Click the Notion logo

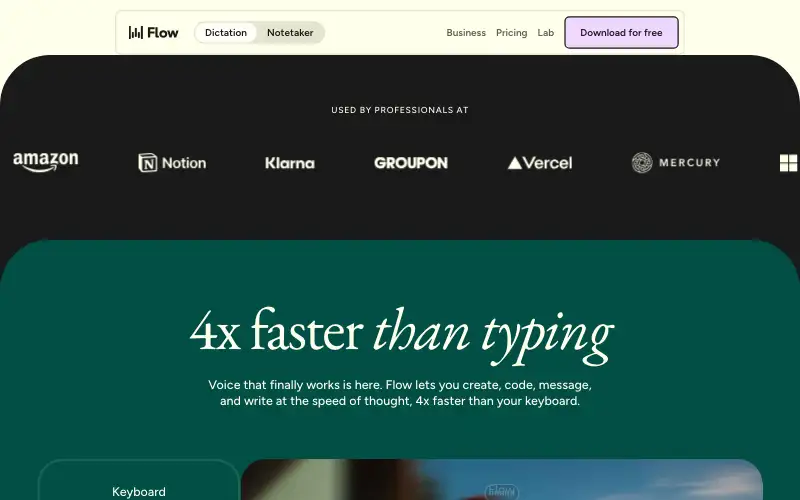(x=172, y=163)
